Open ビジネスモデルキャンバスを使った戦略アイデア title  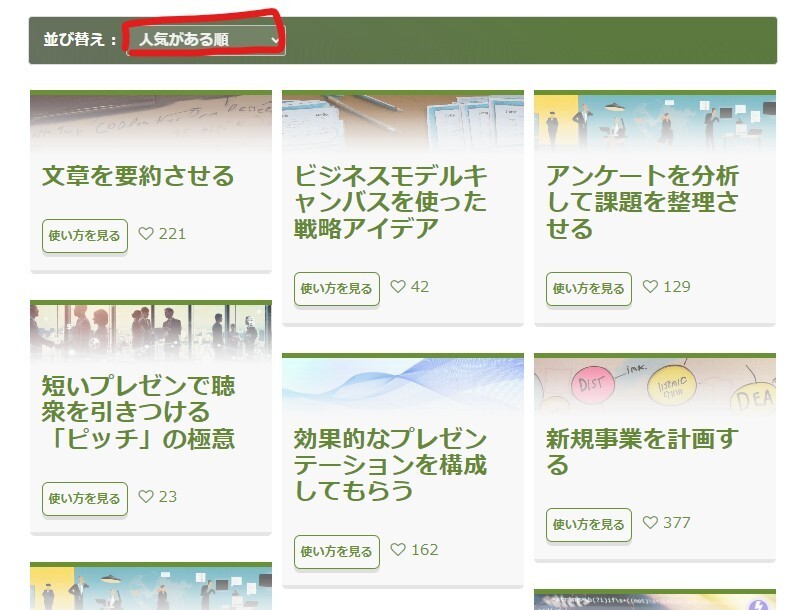click(x=390, y=202)
